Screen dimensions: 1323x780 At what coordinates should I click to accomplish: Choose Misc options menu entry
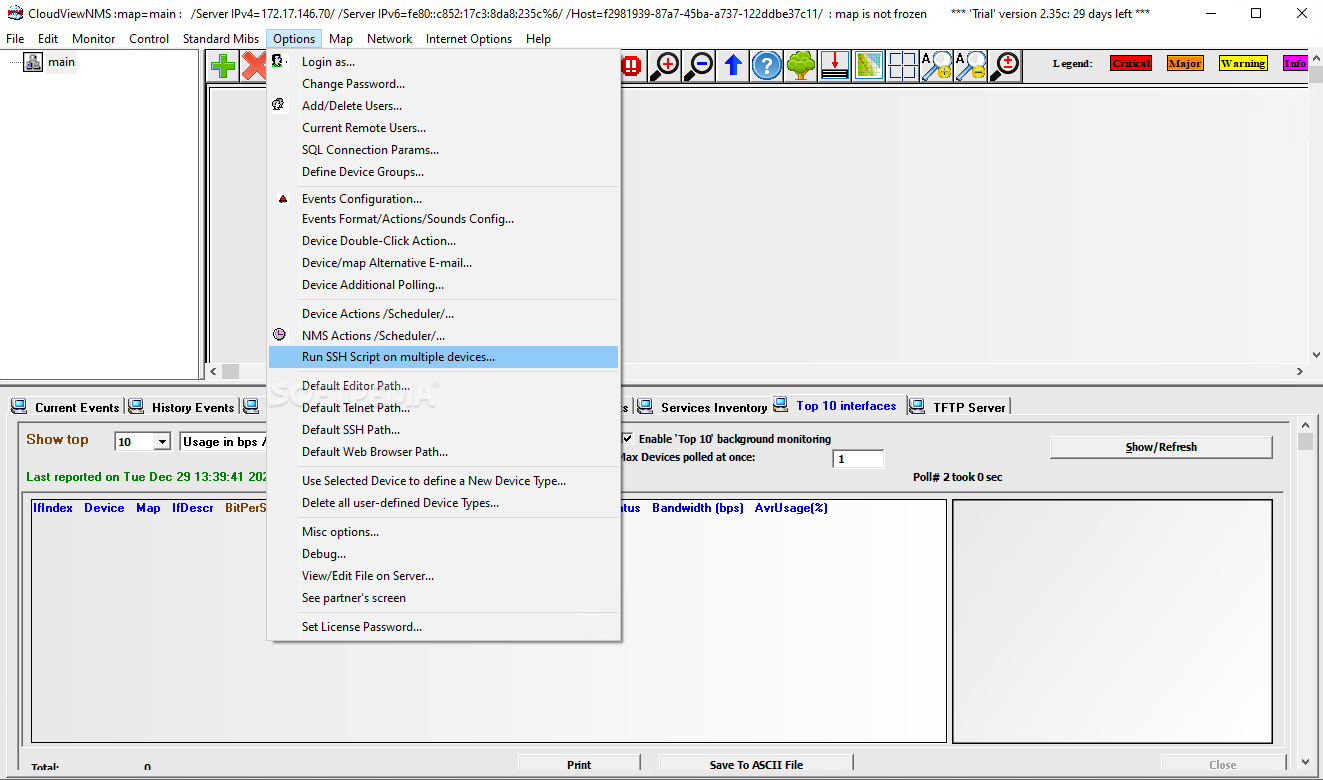coord(444,532)
